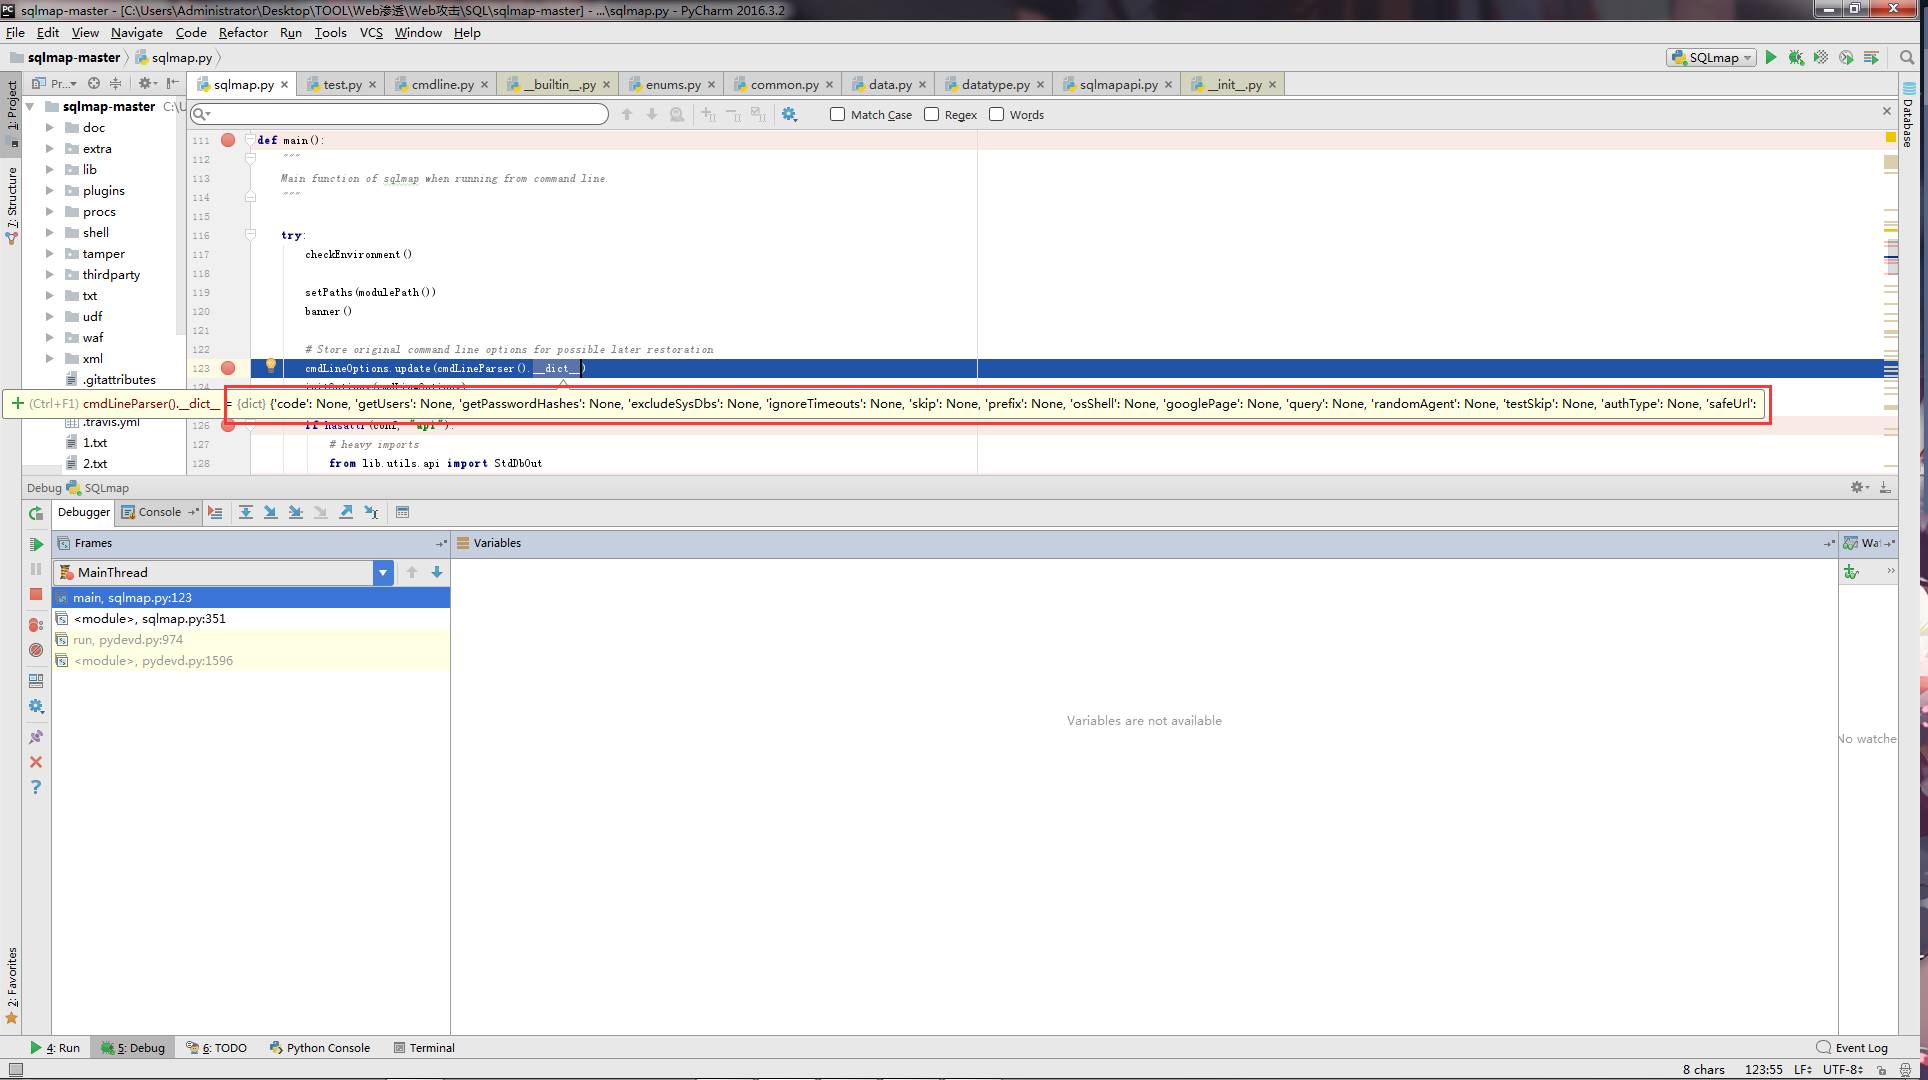The width and height of the screenshot is (1928, 1080).
Task: Hide the debug tool window
Action: coord(1885,487)
